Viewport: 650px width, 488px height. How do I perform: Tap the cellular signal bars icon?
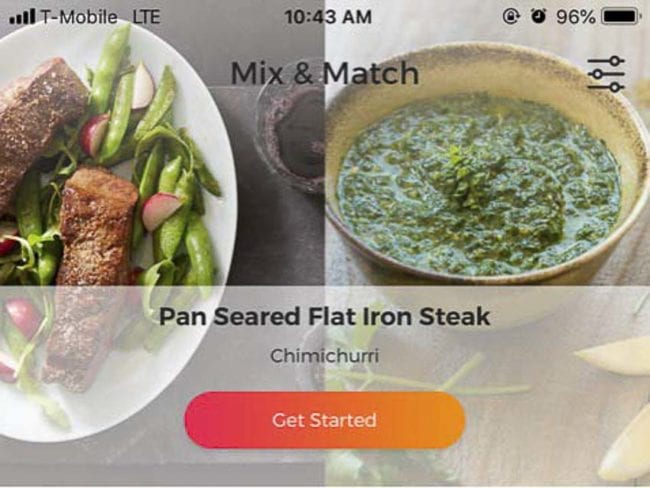click(22, 17)
